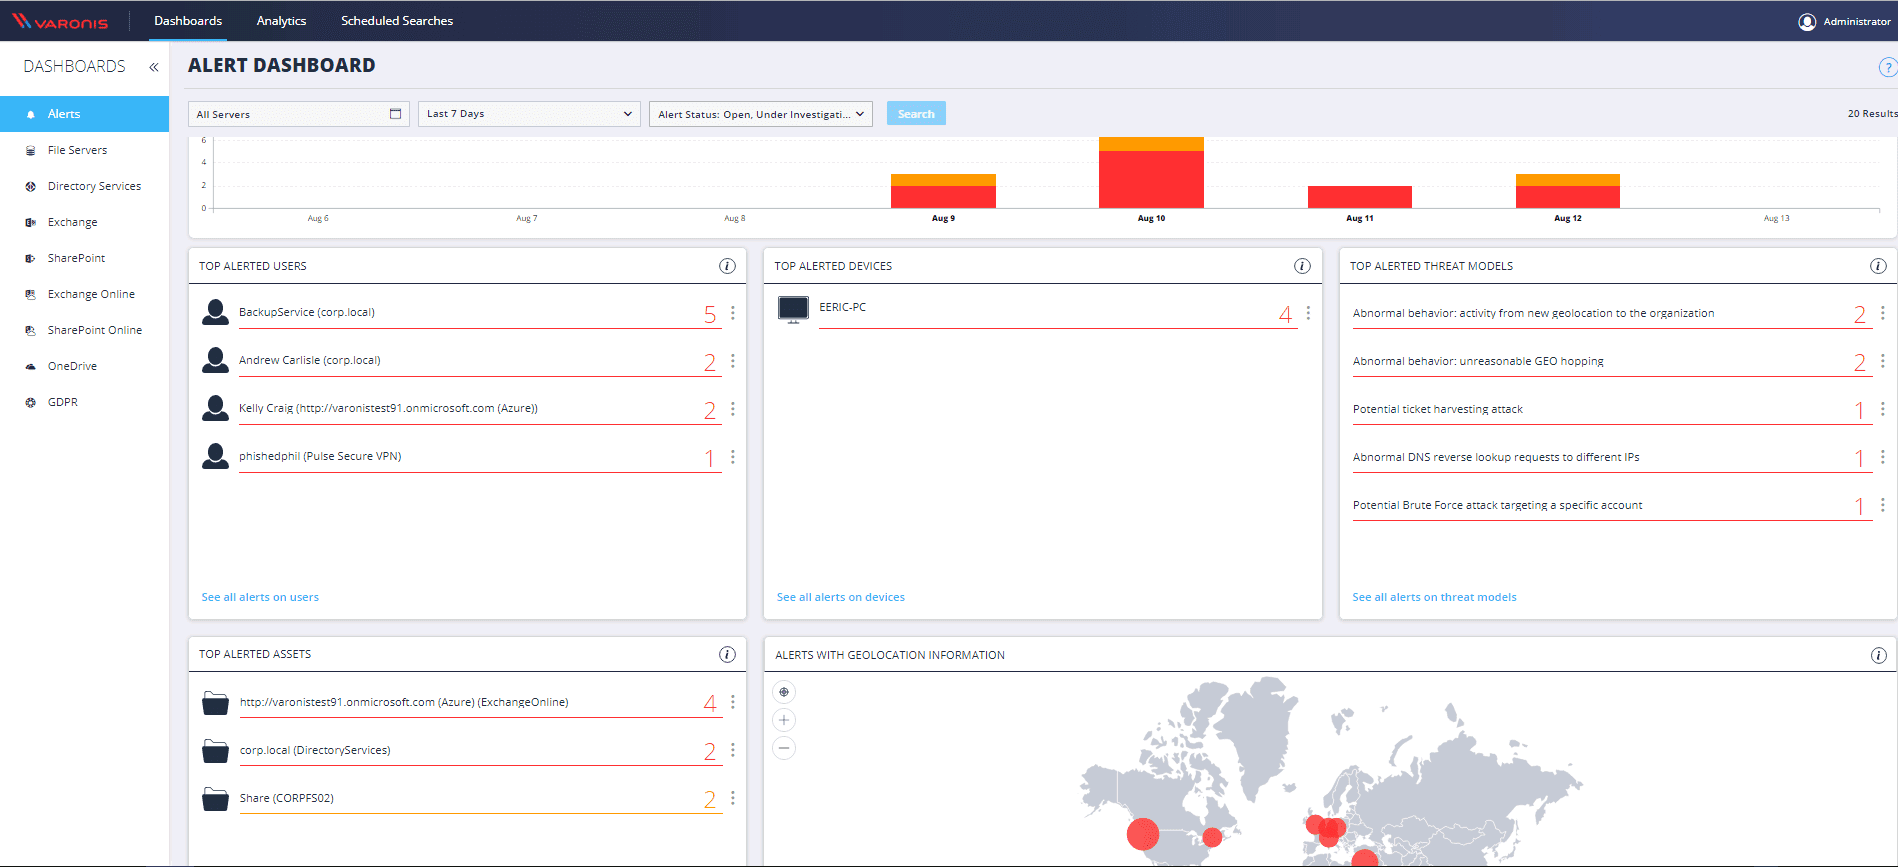This screenshot has height=867, width=1898.
Task: Collapse the Dashboards sidebar with the chevron icon
Action: 154,67
